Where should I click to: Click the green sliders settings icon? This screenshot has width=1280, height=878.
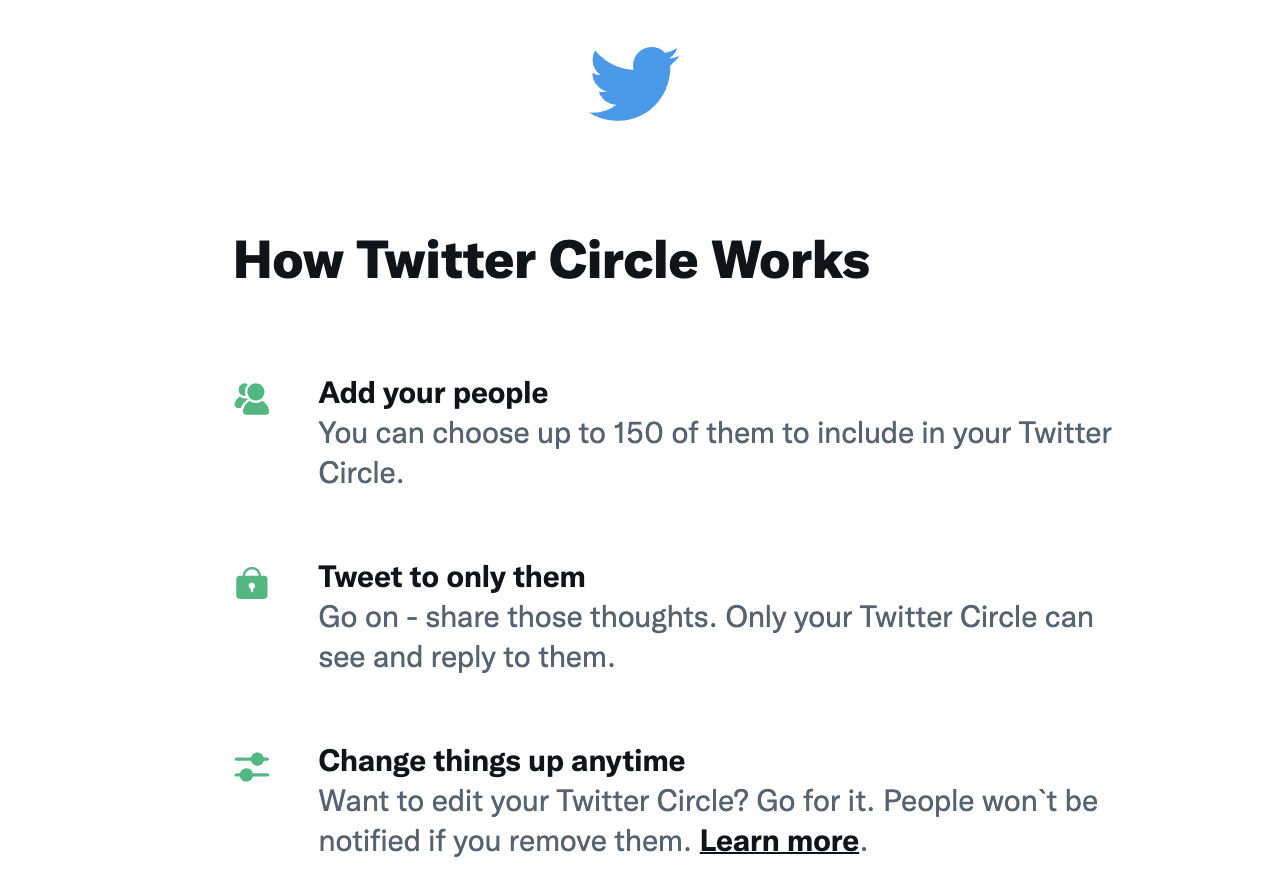pyautogui.click(x=252, y=767)
